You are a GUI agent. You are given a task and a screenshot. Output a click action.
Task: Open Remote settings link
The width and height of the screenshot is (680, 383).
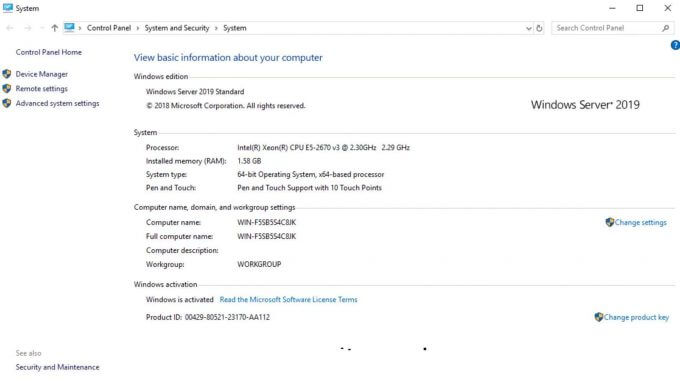42,88
